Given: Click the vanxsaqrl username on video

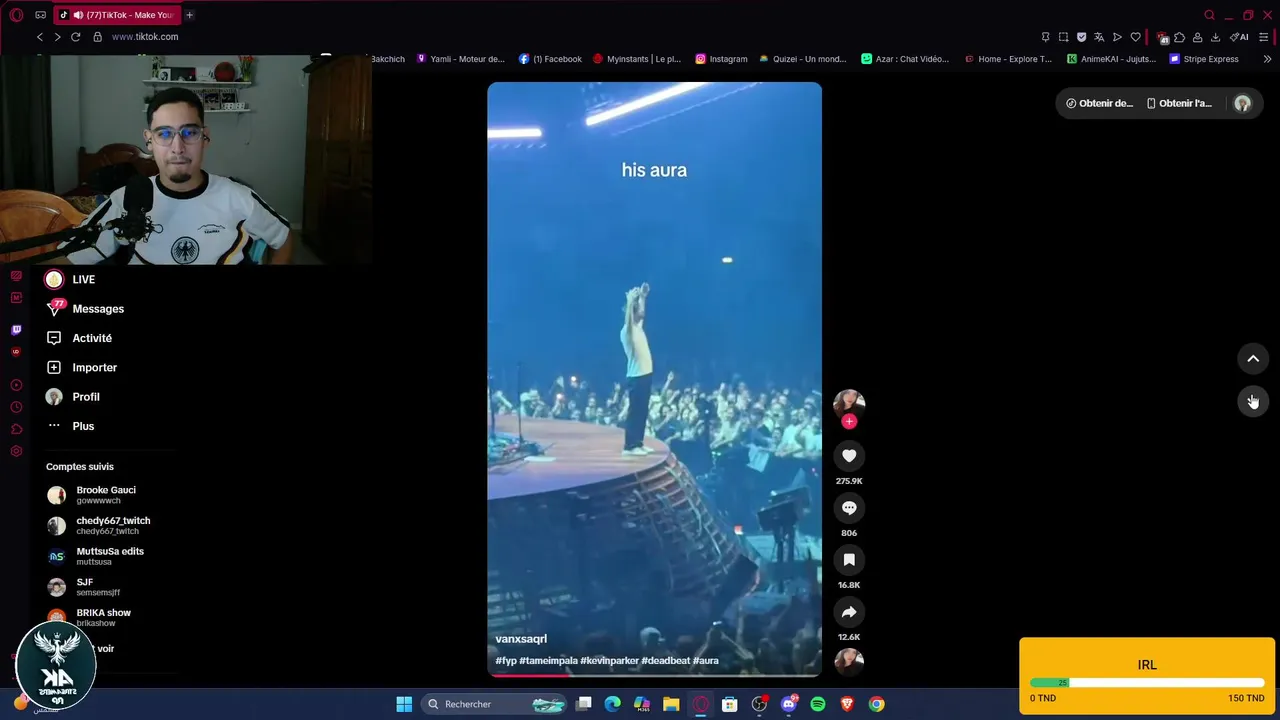Looking at the screenshot, I should point(521,639).
